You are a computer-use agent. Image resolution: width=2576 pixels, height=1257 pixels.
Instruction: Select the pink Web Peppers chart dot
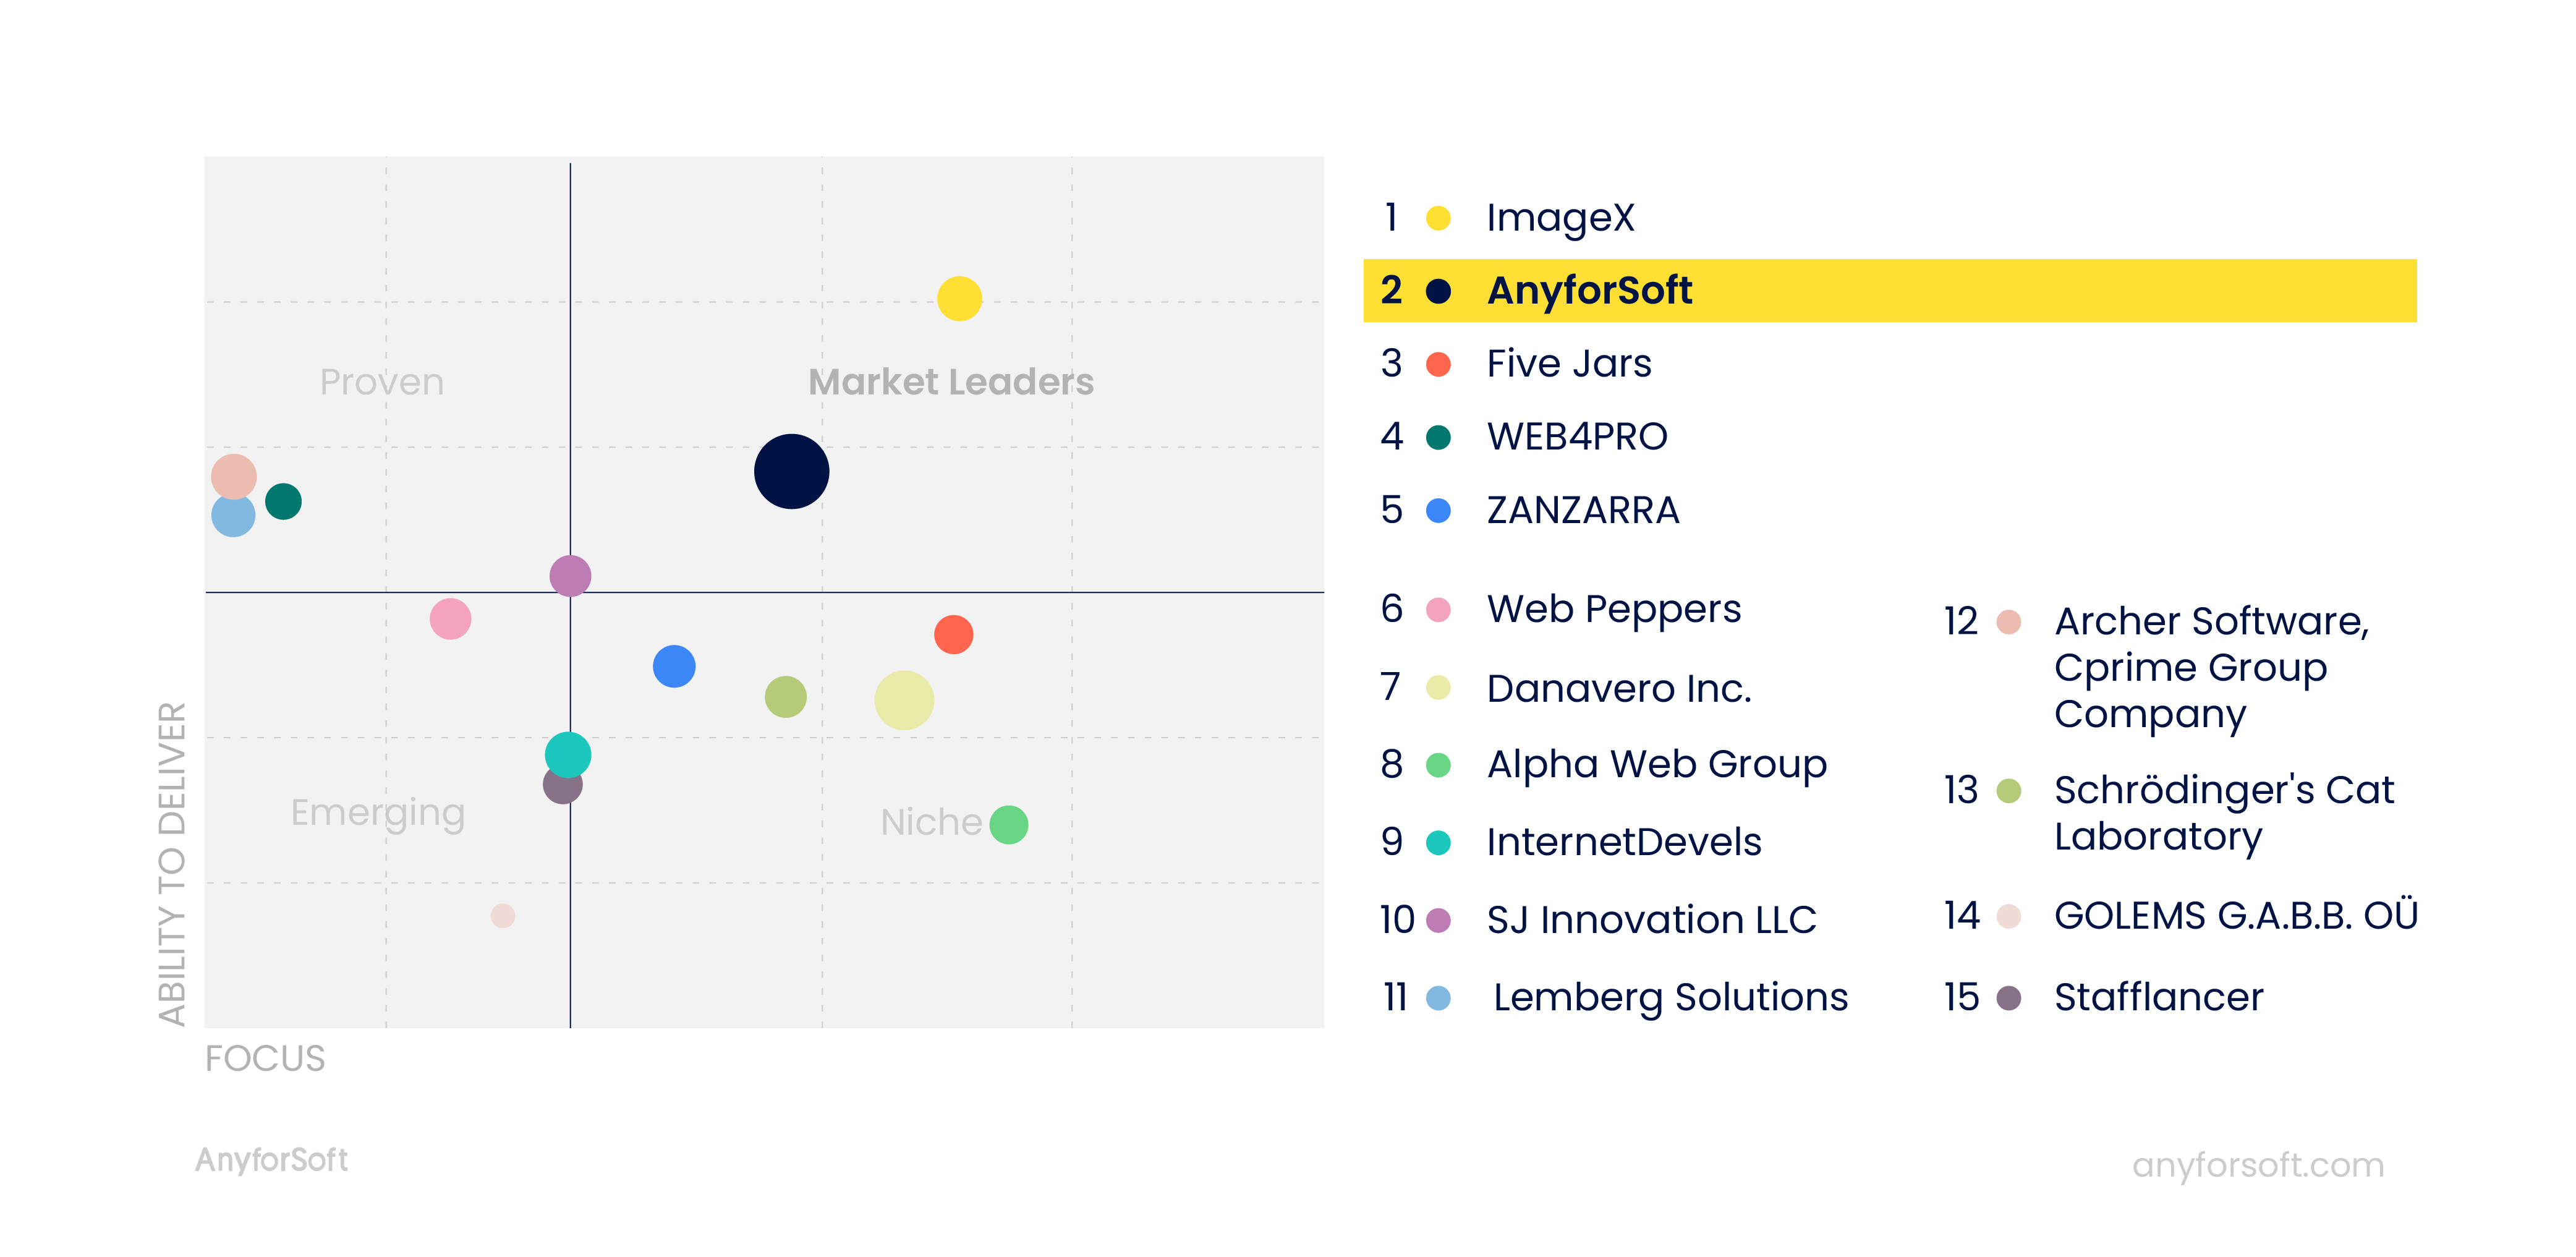click(x=450, y=619)
